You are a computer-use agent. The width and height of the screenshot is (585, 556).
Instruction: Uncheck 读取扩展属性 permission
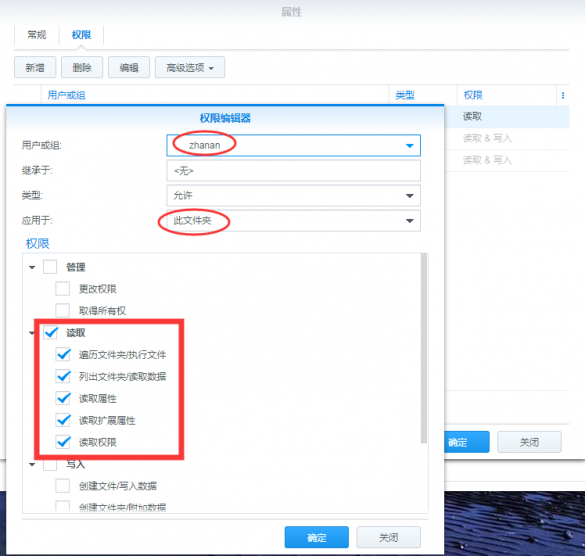(63, 421)
